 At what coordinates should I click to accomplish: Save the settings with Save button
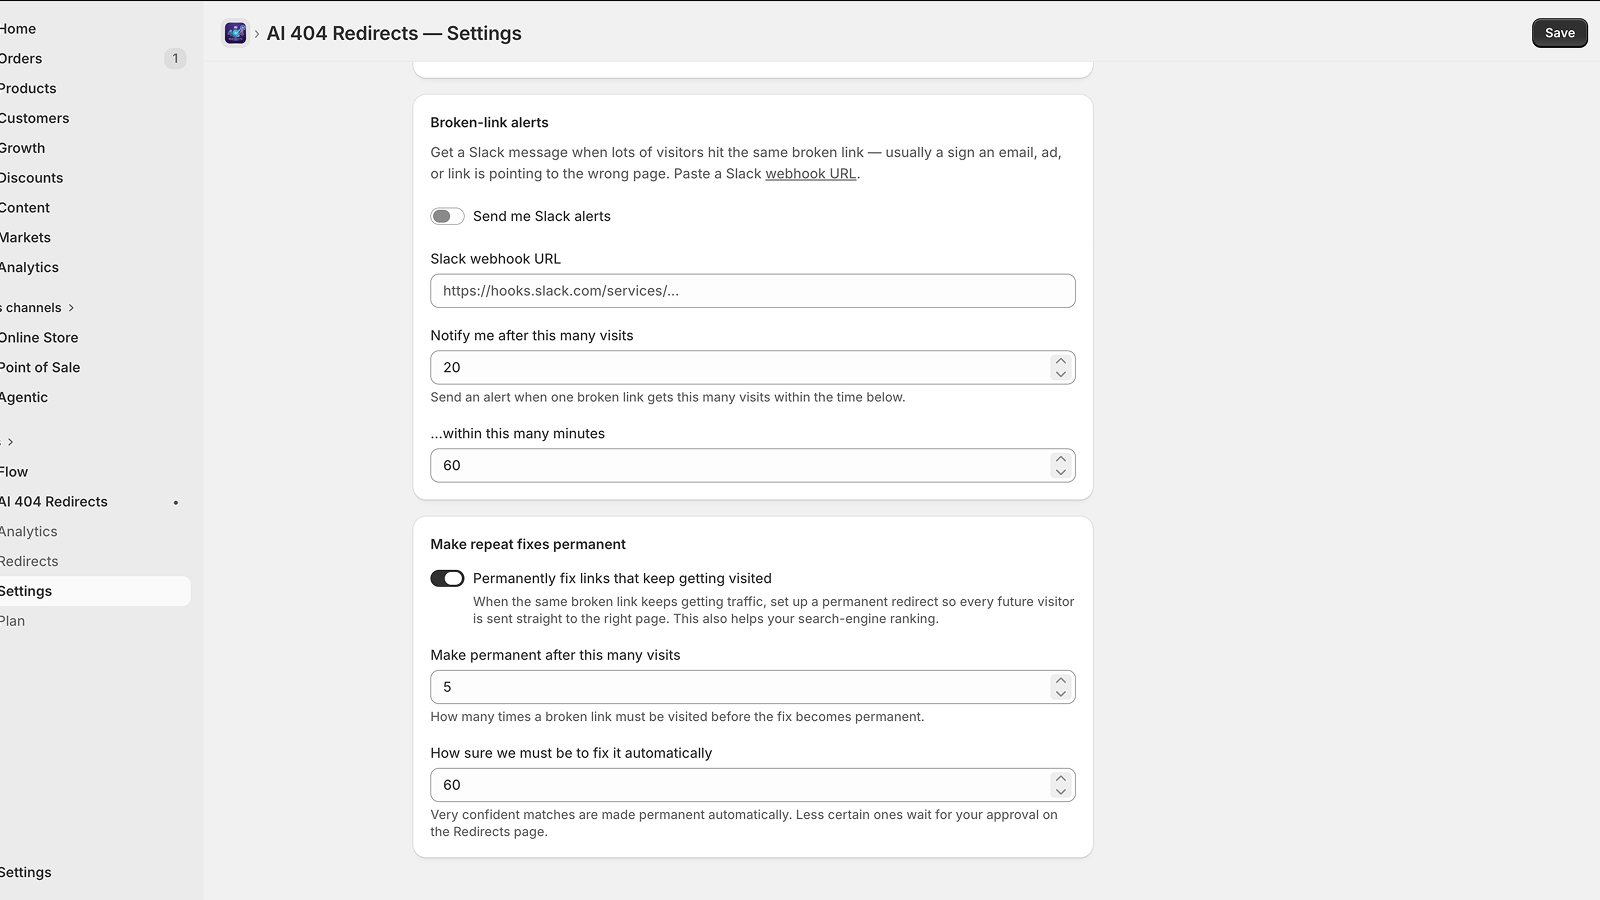pos(1559,33)
